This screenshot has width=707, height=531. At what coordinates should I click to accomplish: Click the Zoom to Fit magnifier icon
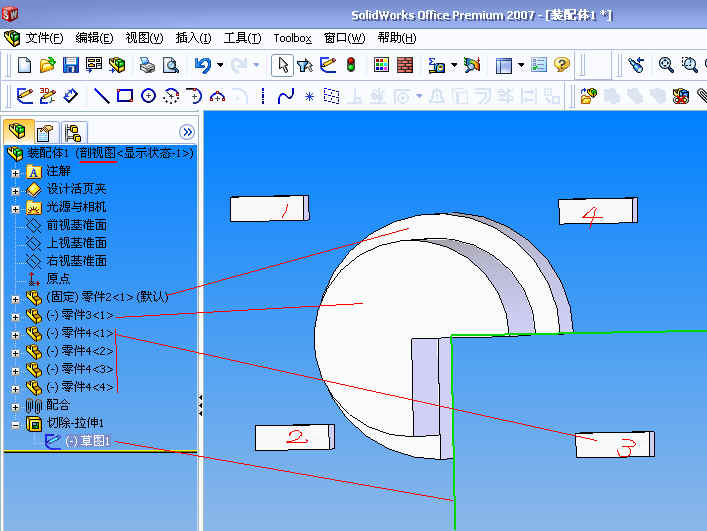click(666, 65)
